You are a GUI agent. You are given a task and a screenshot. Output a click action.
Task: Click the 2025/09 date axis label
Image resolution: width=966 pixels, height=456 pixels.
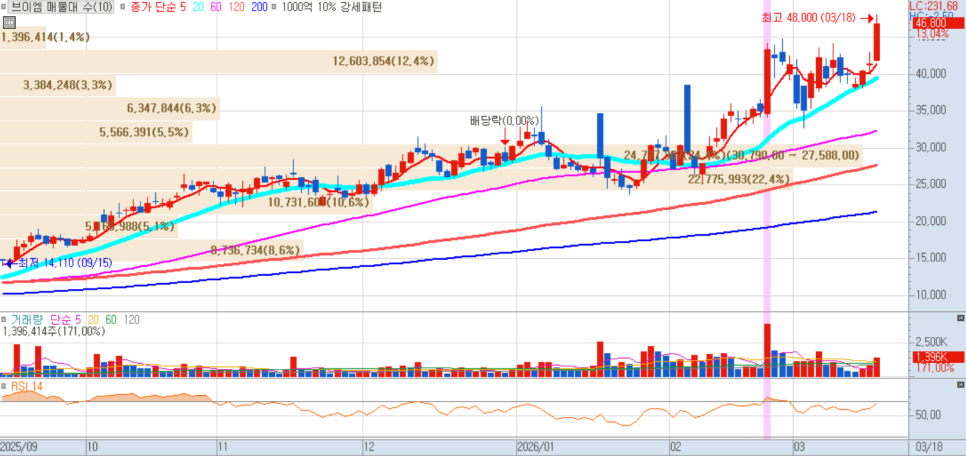click(x=18, y=446)
